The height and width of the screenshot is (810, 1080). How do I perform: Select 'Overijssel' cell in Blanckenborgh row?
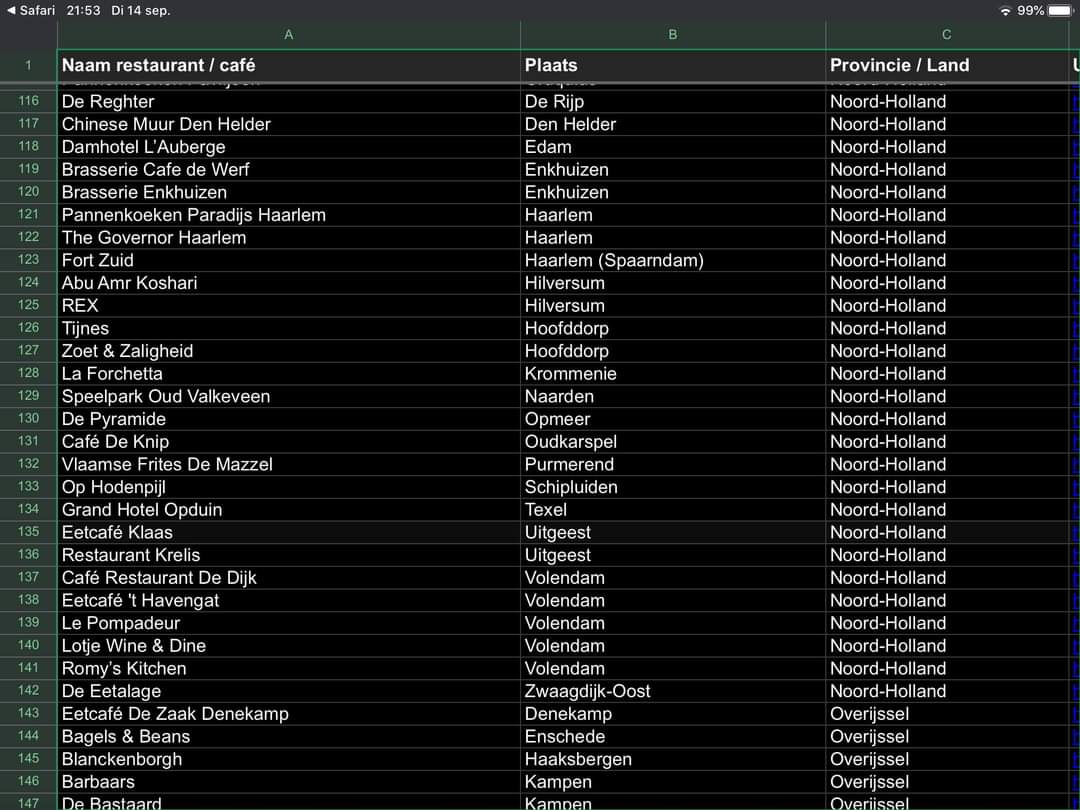(x=946, y=759)
